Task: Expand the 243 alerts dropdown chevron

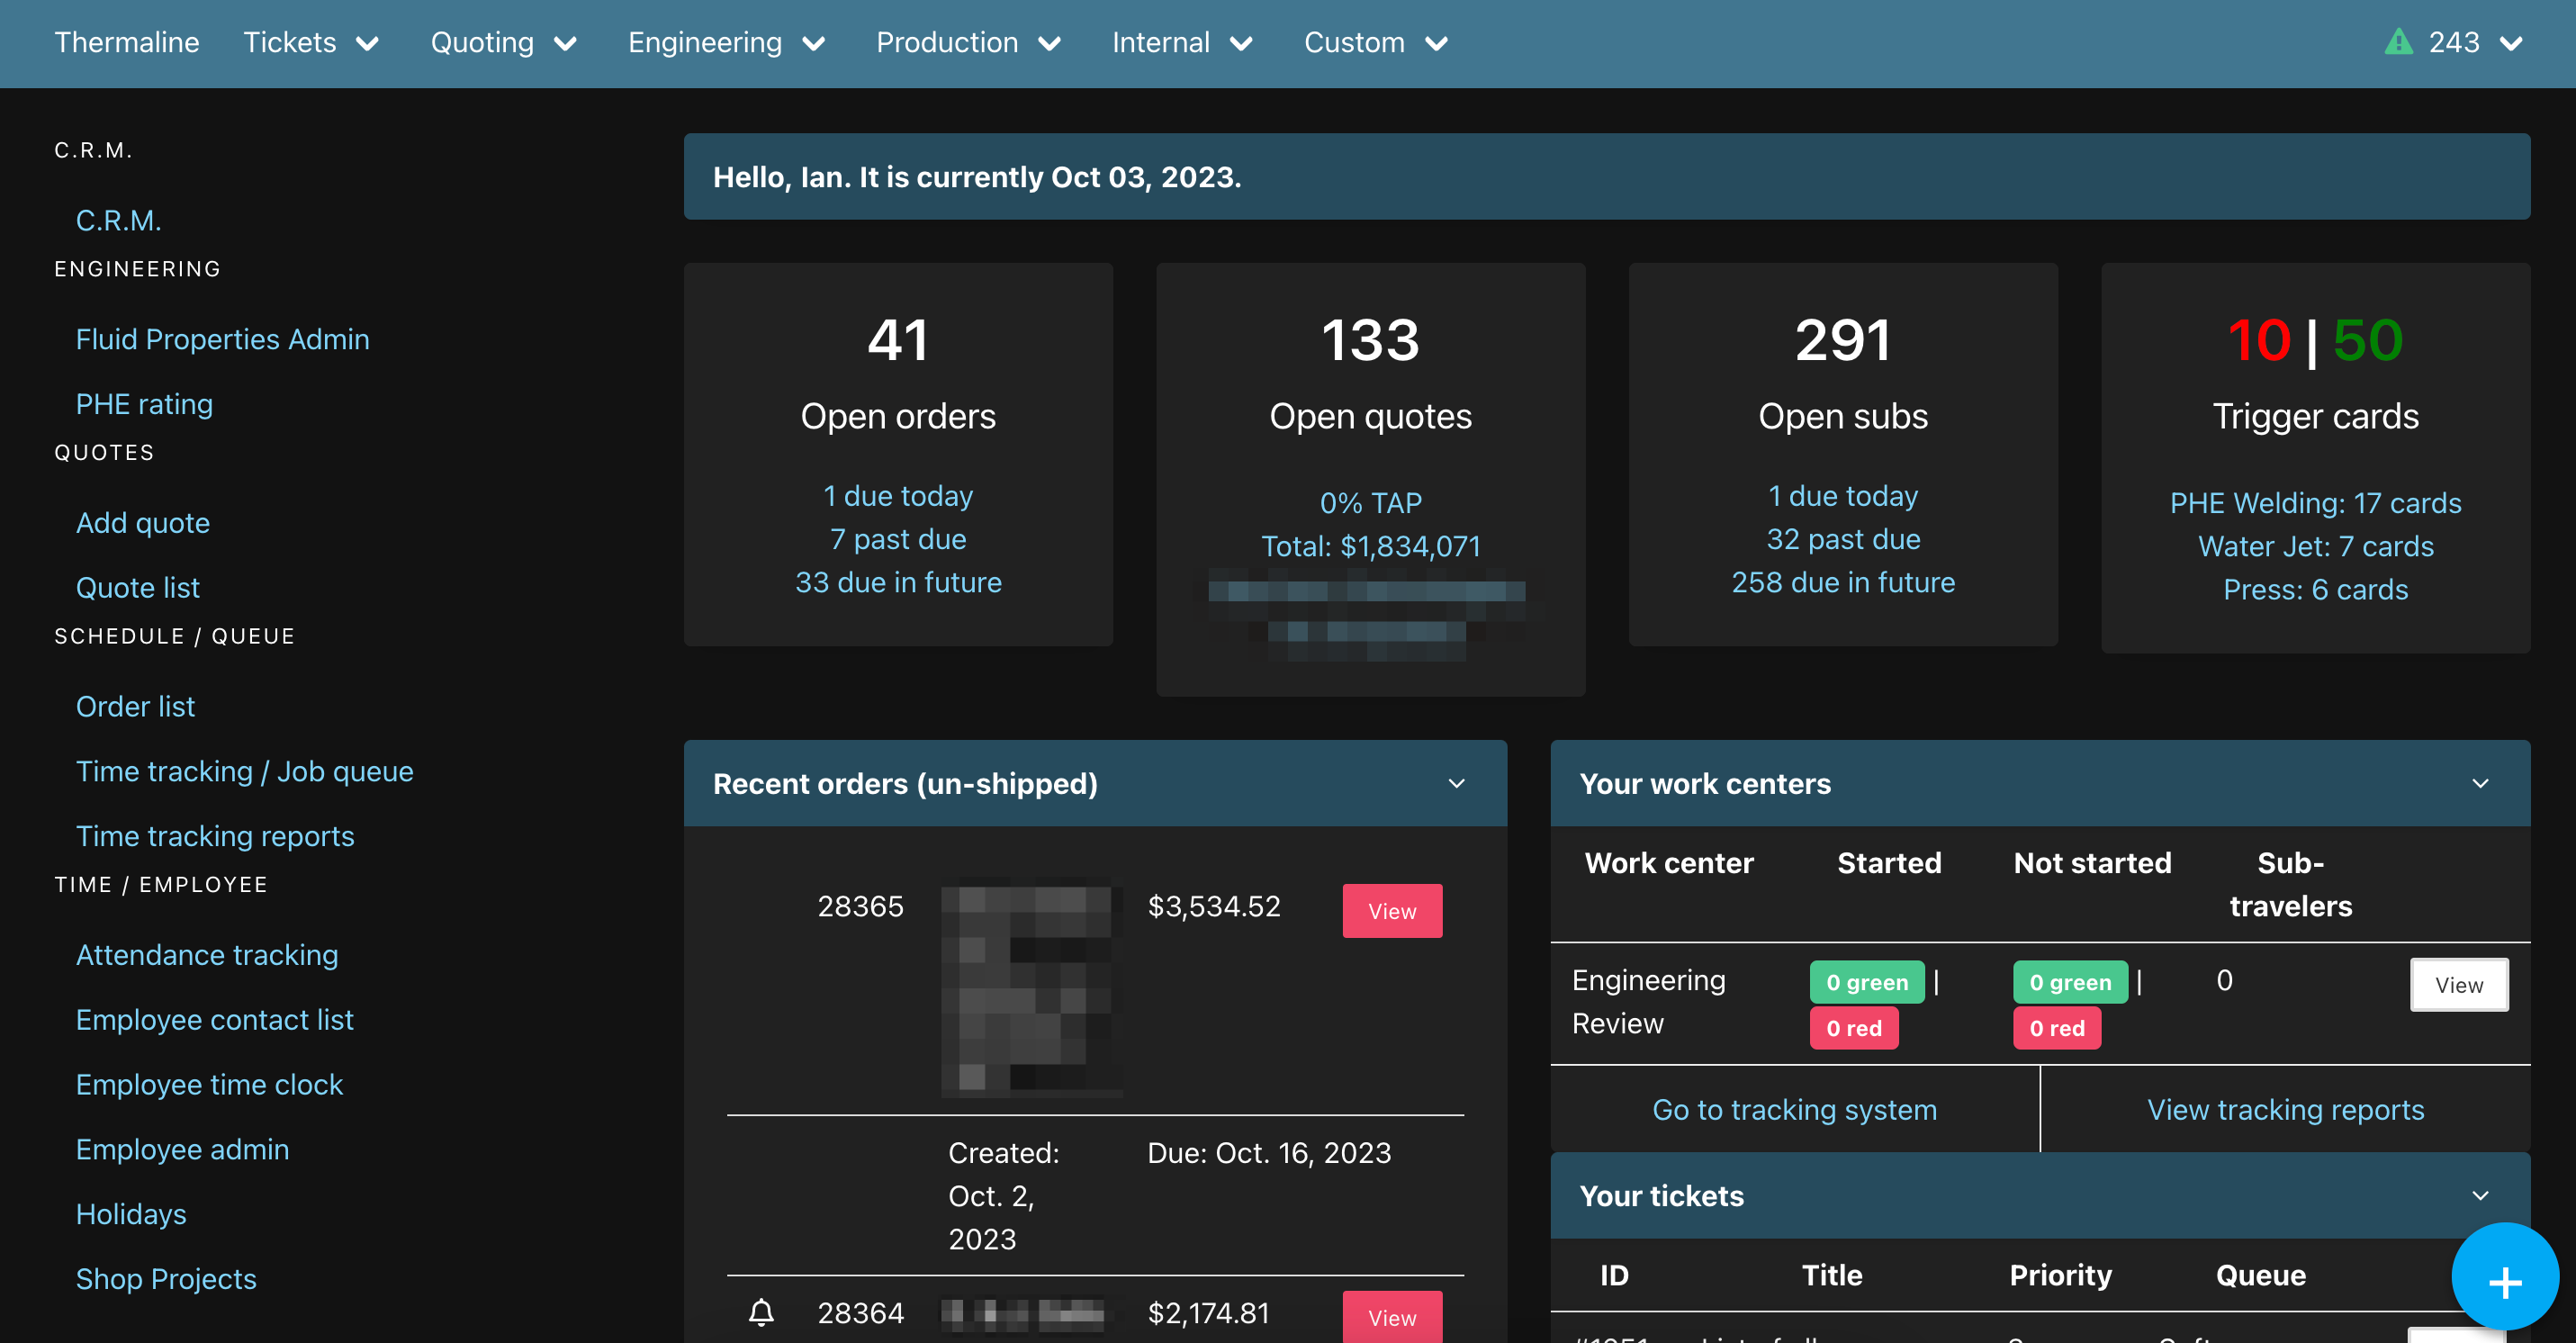Action: click(x=2512, y=43)
